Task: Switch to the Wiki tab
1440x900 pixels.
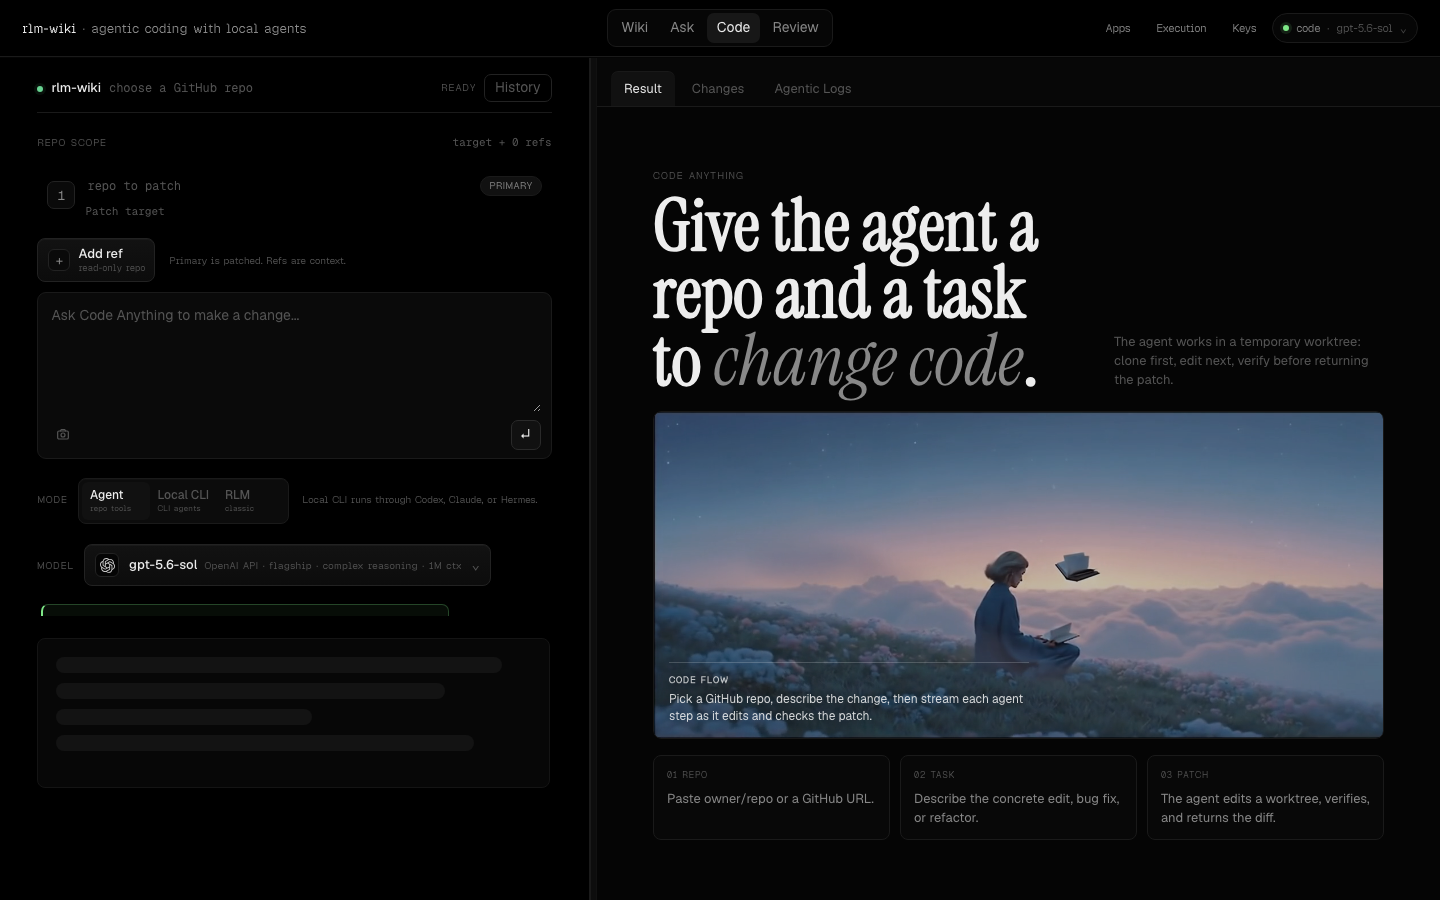Action: (634, 28)
